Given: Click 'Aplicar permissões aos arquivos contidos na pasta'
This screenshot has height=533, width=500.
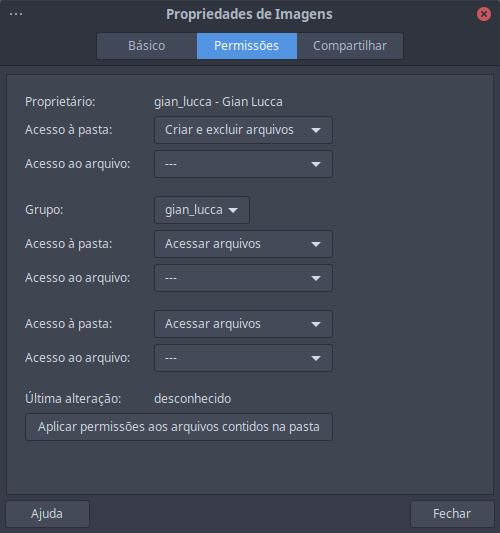Looking at the screenshot, I should pos(179,427).
